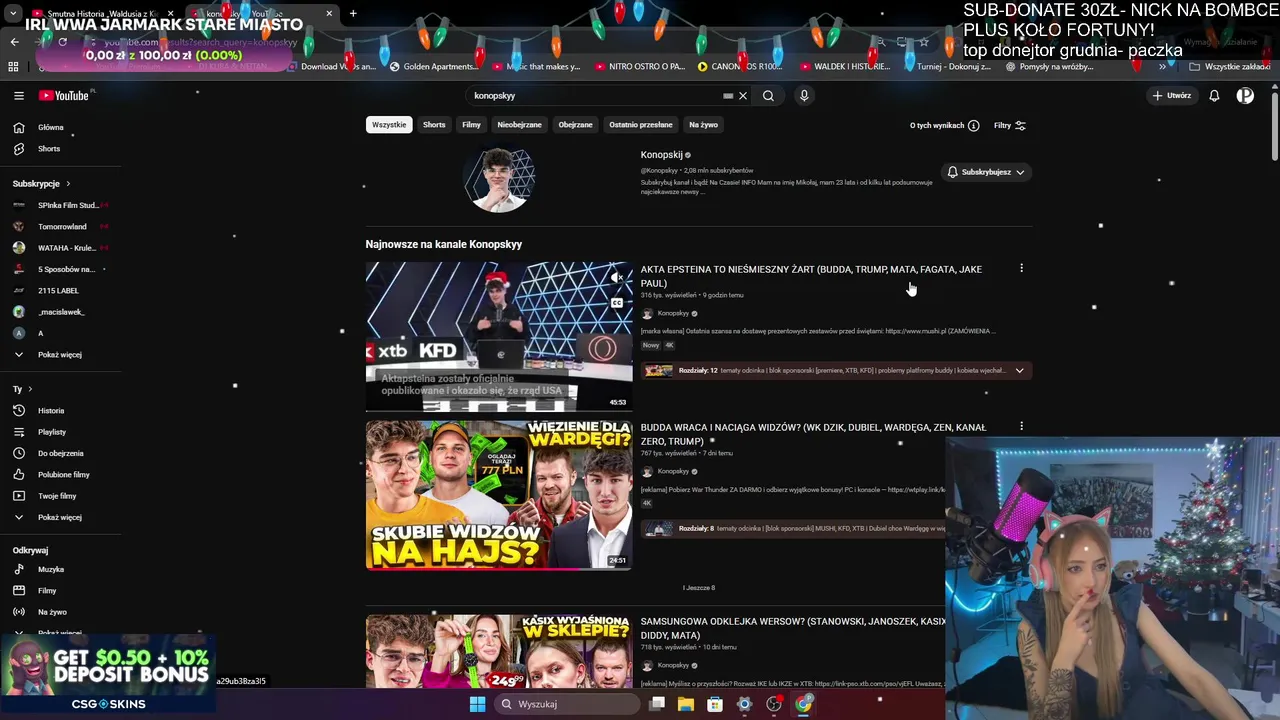
Task: Open the account avatar menu
Action: coord(1245,96)
